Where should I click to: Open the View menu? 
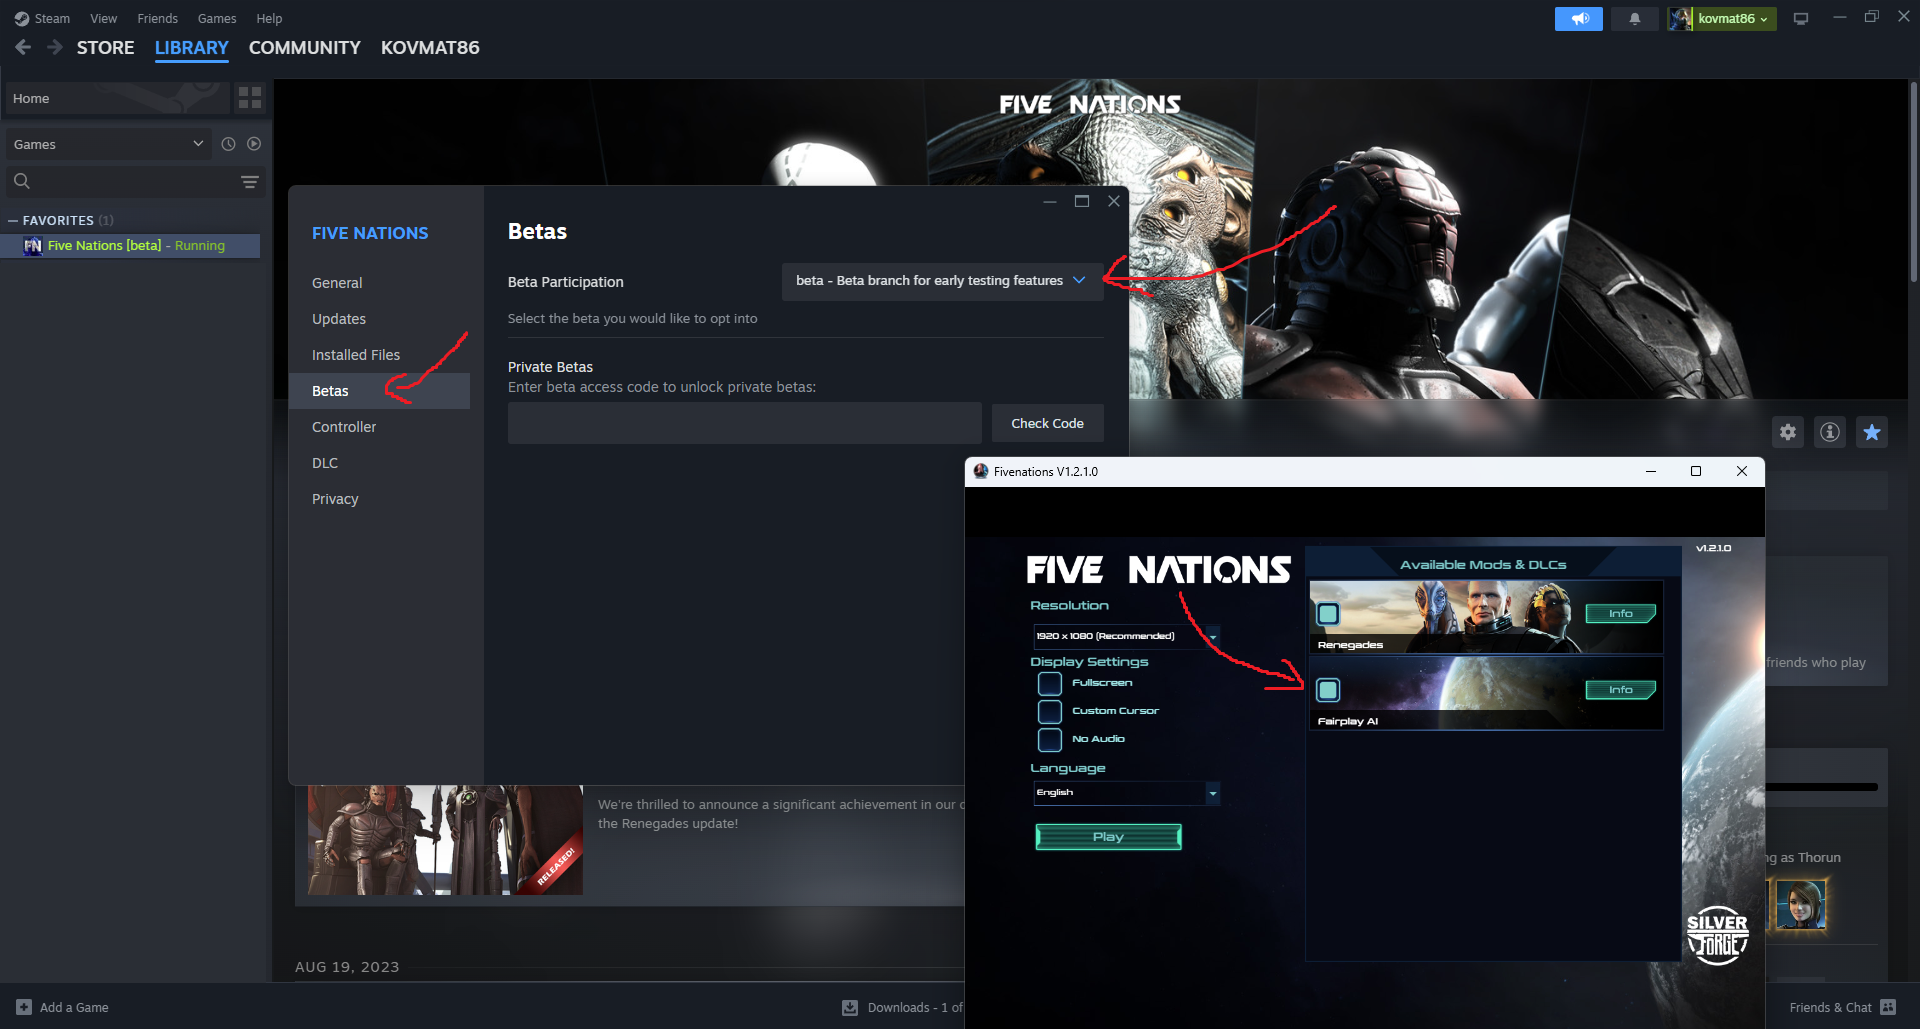click(x=103, y=19)
